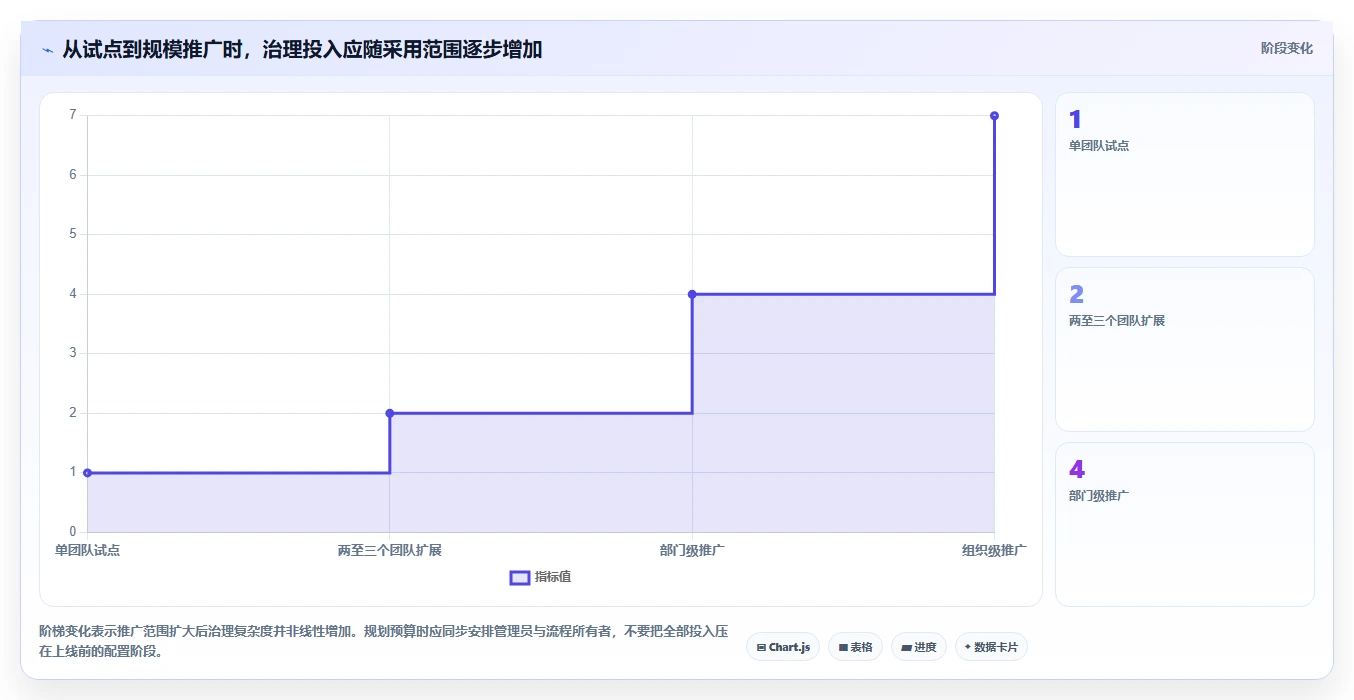
Task: Open the card showing 1 单团队试点
Action: coord(1185,175)
